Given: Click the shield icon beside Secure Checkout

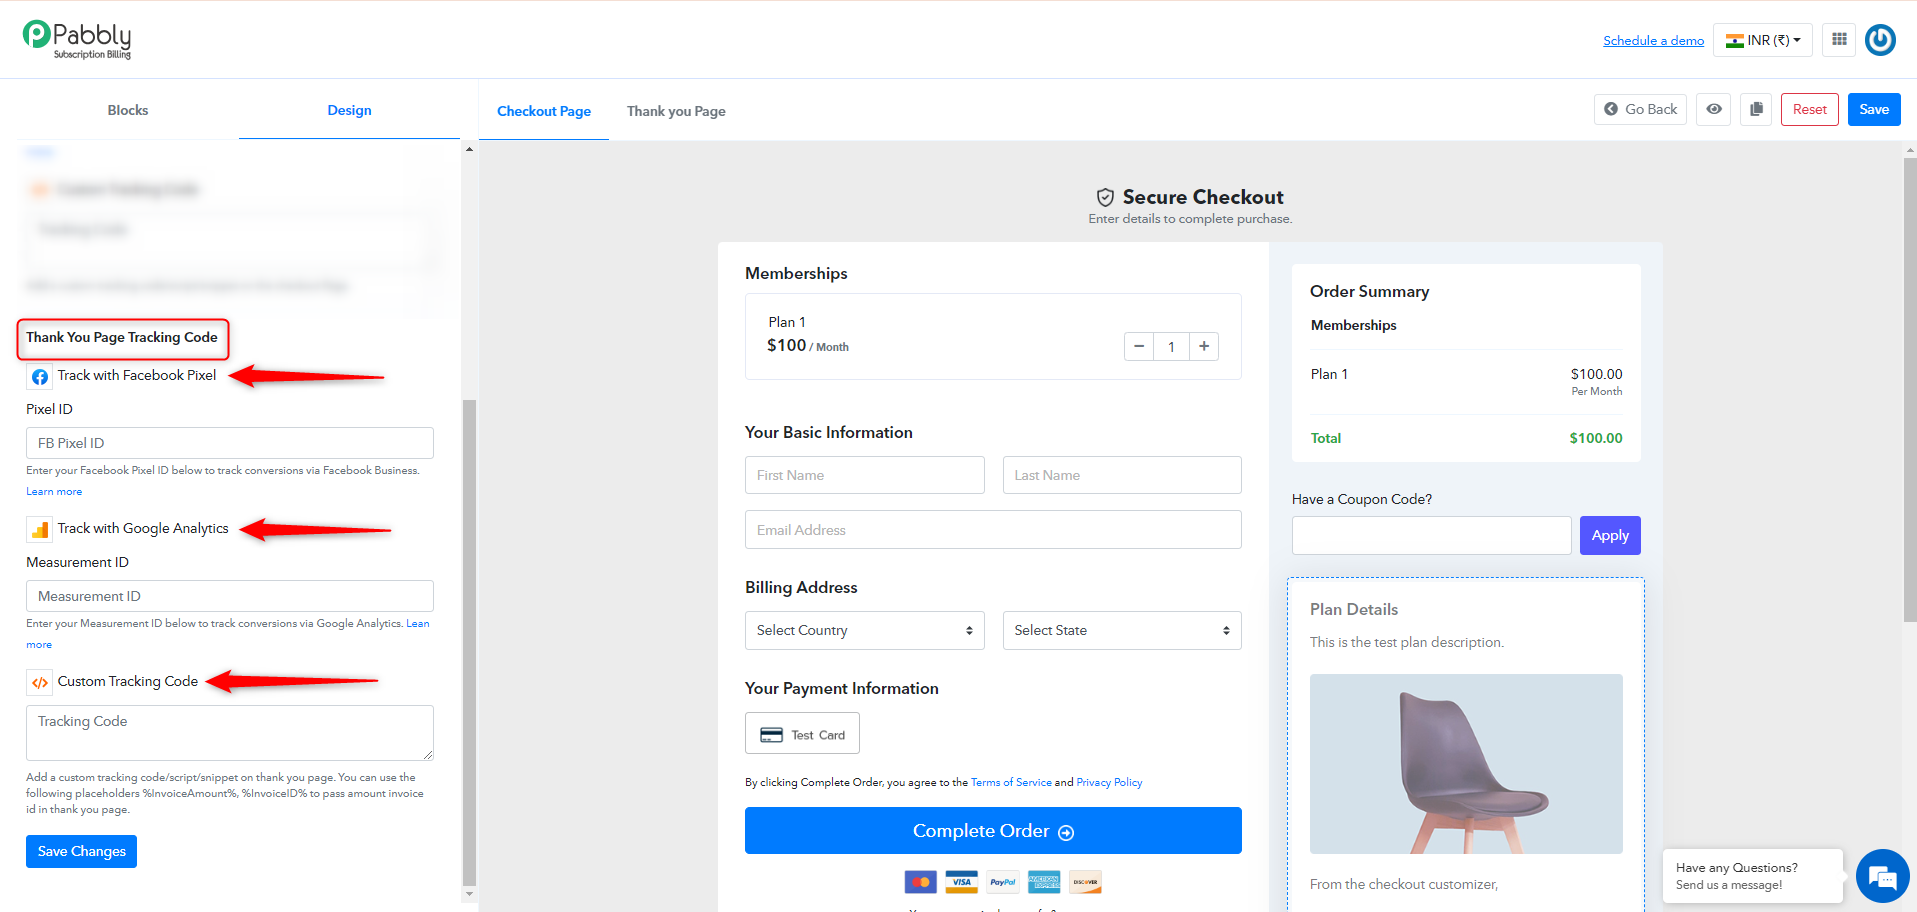Looking at the screenshot, I should pyautogui.click(x=1105, y=197).
